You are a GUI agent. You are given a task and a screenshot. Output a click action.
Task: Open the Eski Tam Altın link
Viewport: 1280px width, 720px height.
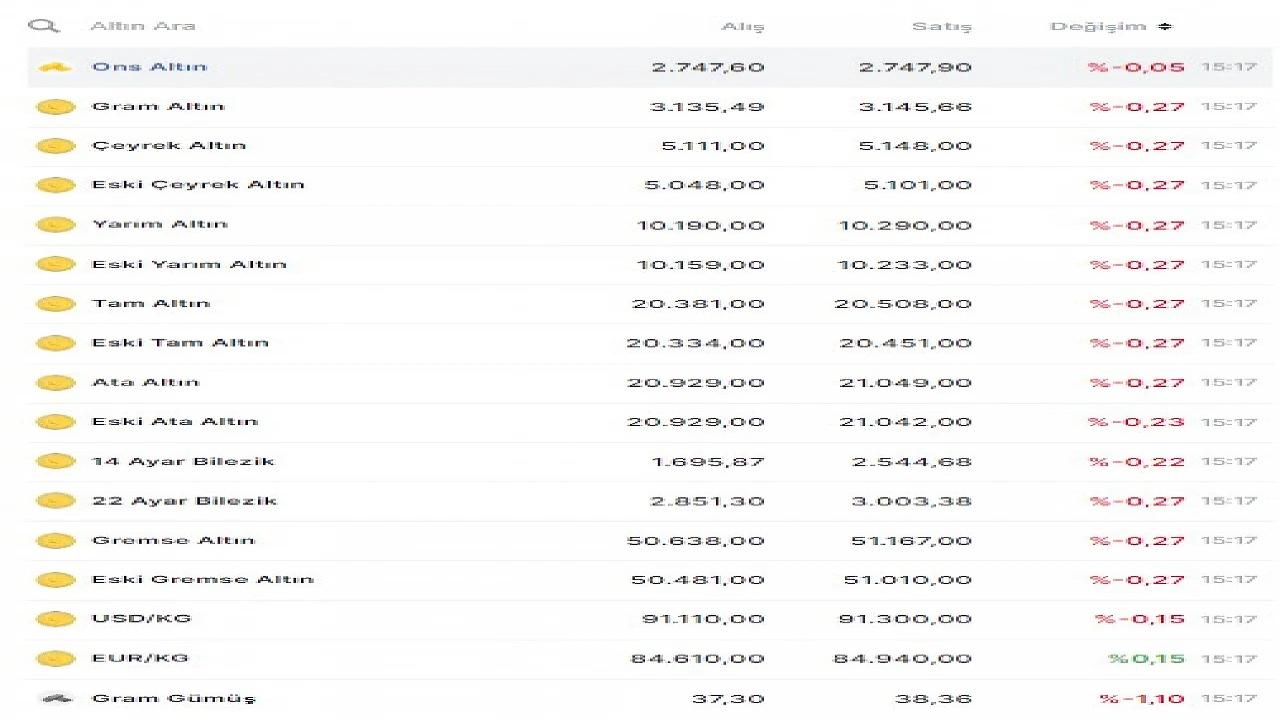[180, 343]
